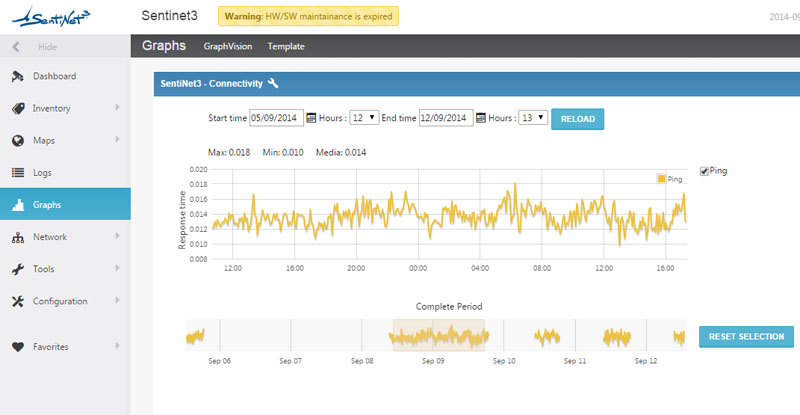
Task: Click the Sep 11 data segment in overview
Action: 617,337
